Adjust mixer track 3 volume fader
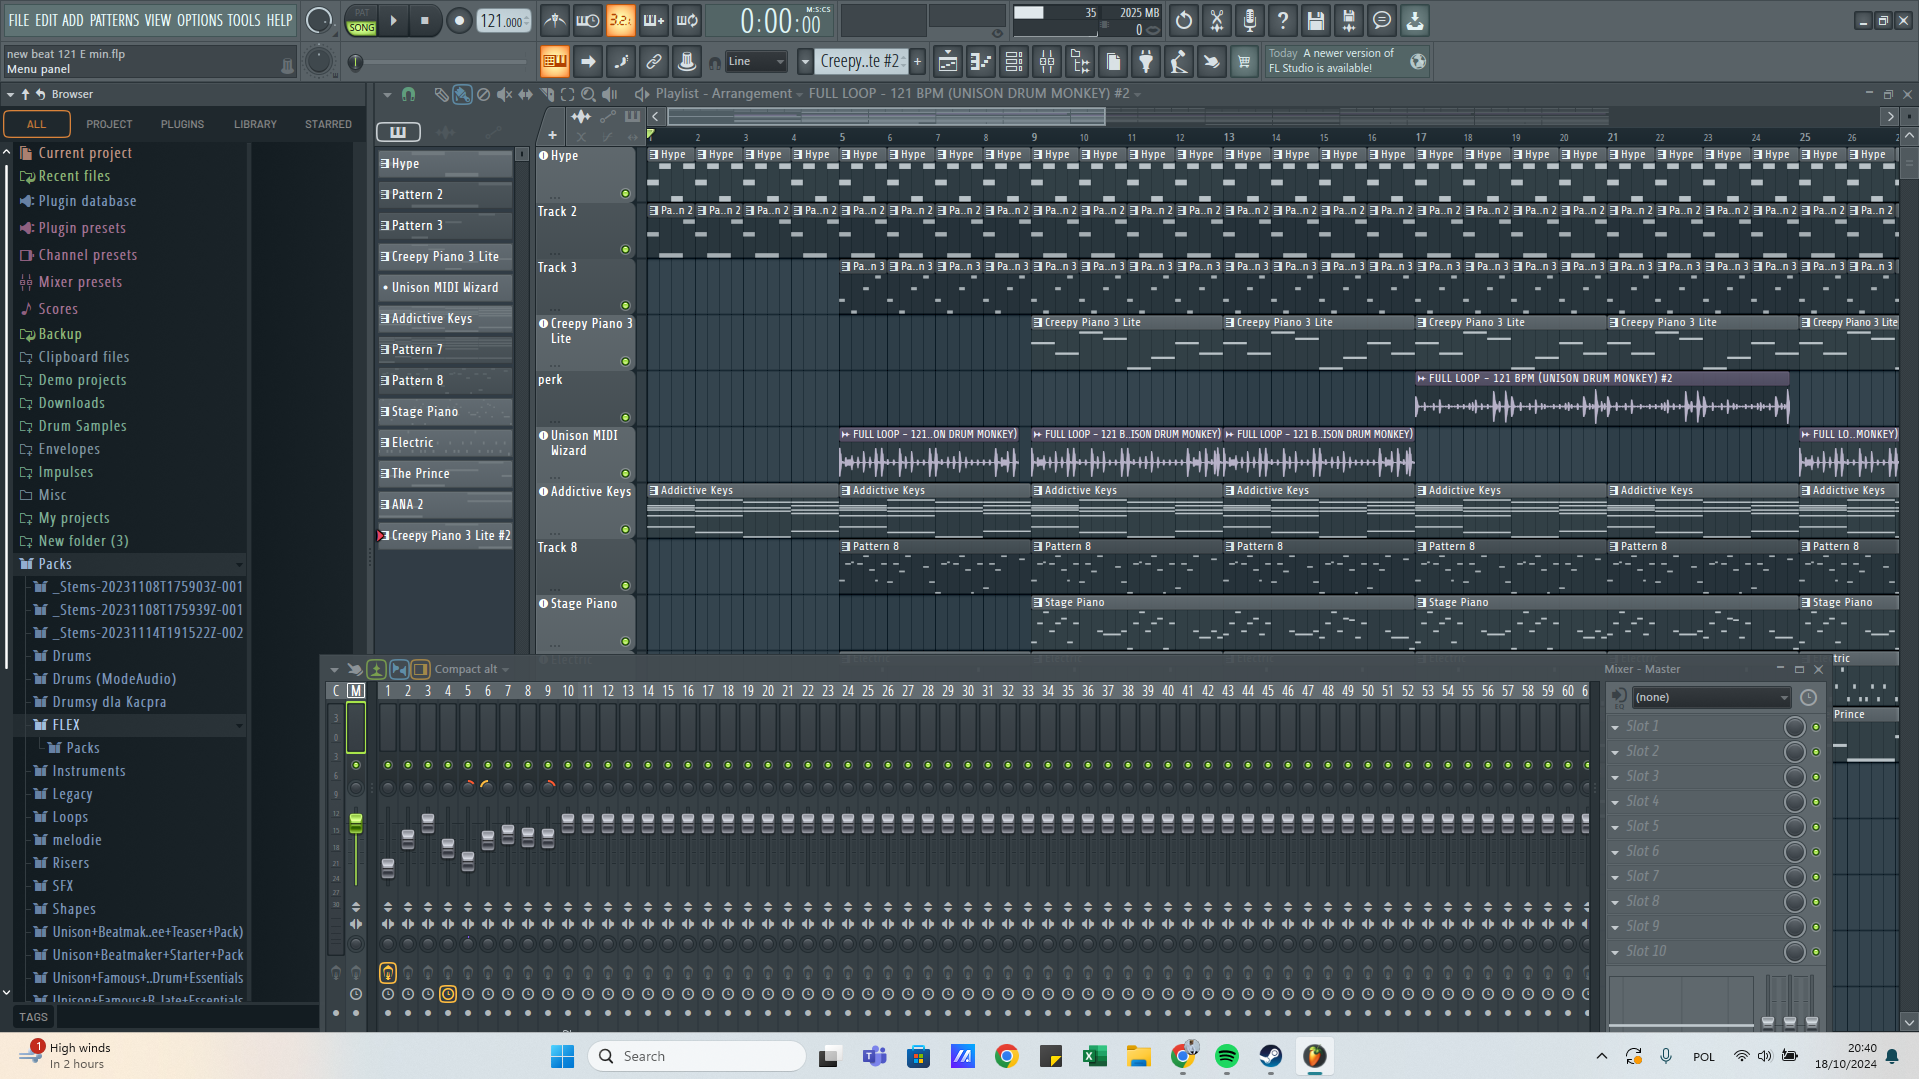Viewport: 1919px width, 1079px height. click(x=428, y=822)
